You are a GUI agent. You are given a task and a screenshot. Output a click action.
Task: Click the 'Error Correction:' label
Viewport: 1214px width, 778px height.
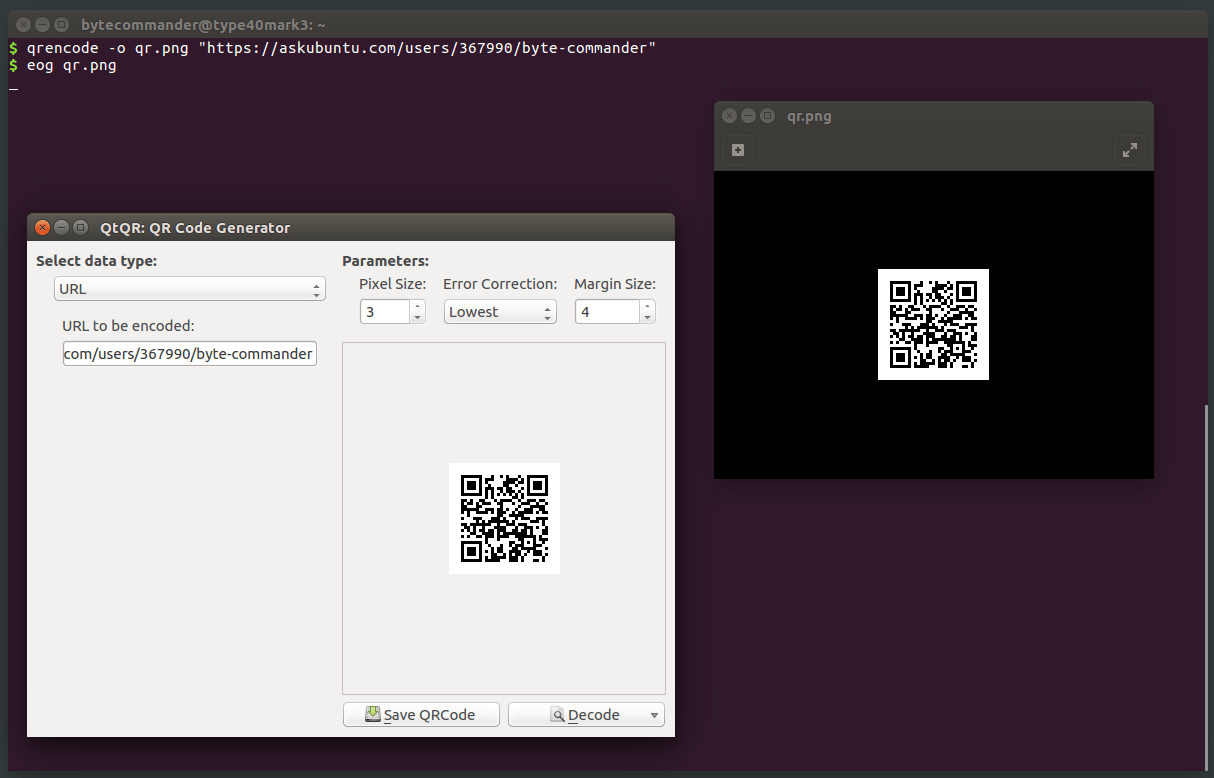(500, 284)
